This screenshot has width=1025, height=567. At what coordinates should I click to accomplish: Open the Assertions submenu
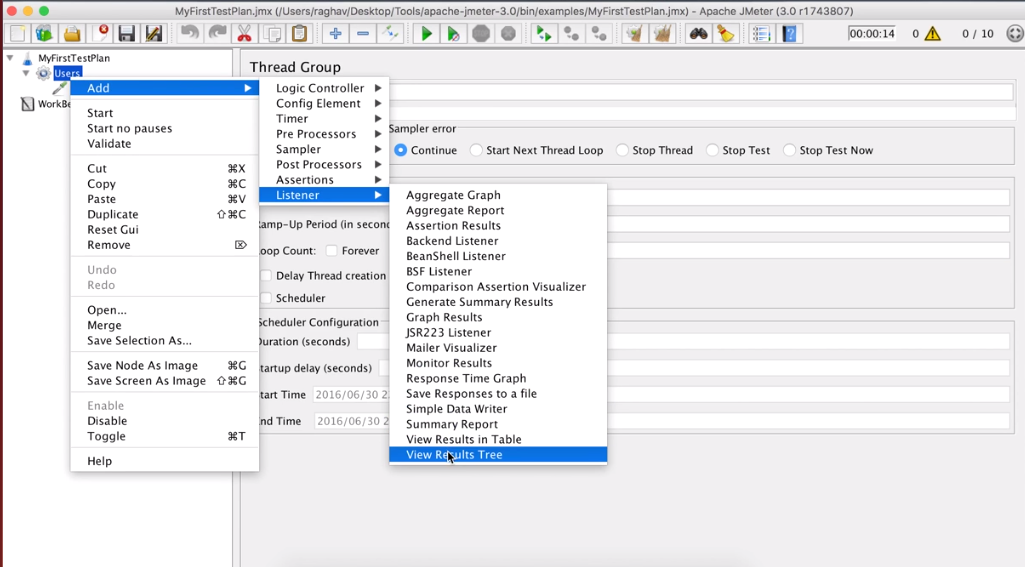pyautogui.click(x=324, y=180)
